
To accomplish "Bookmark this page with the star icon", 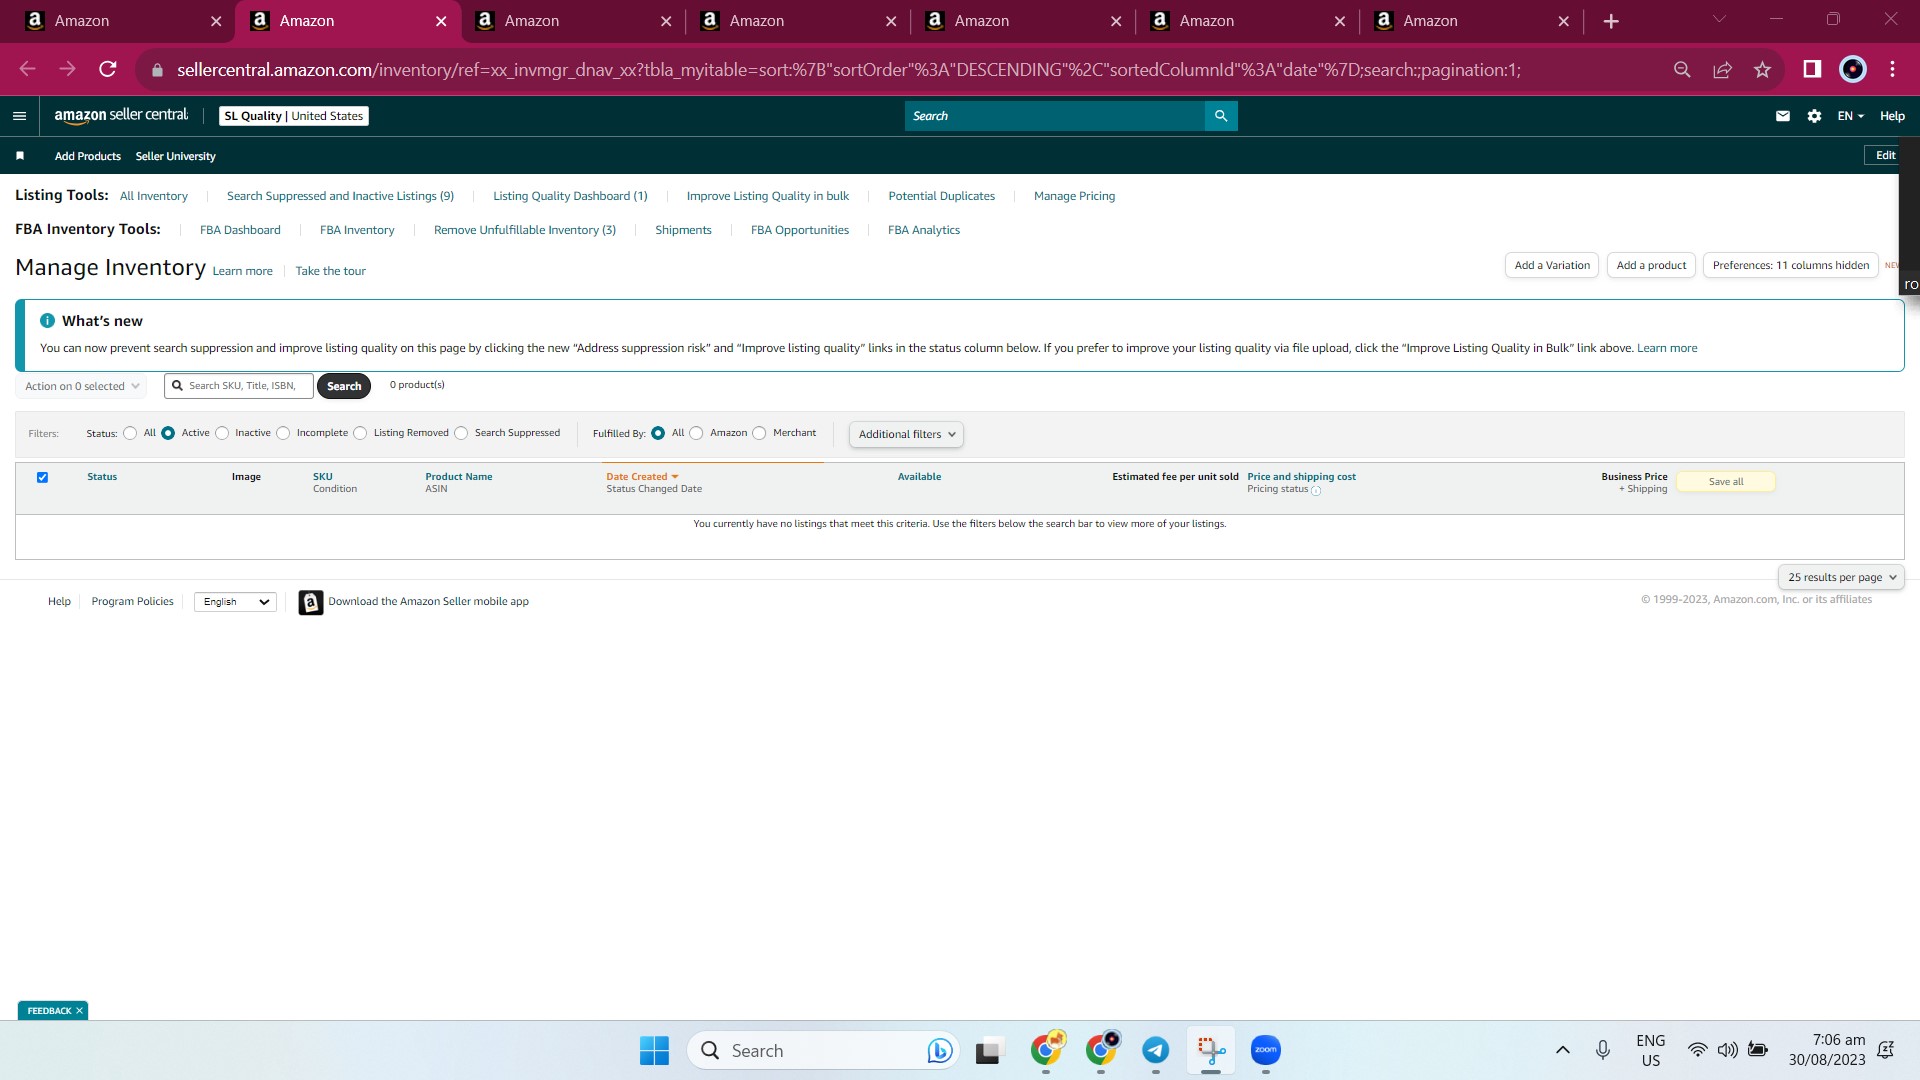I will pyautogui.click(x=1762, y=69).
